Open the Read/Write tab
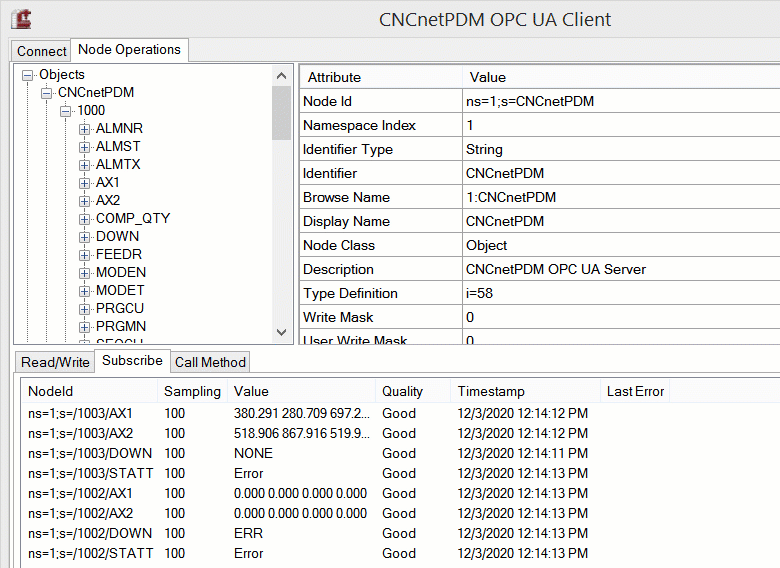 [x=55, y=362]
